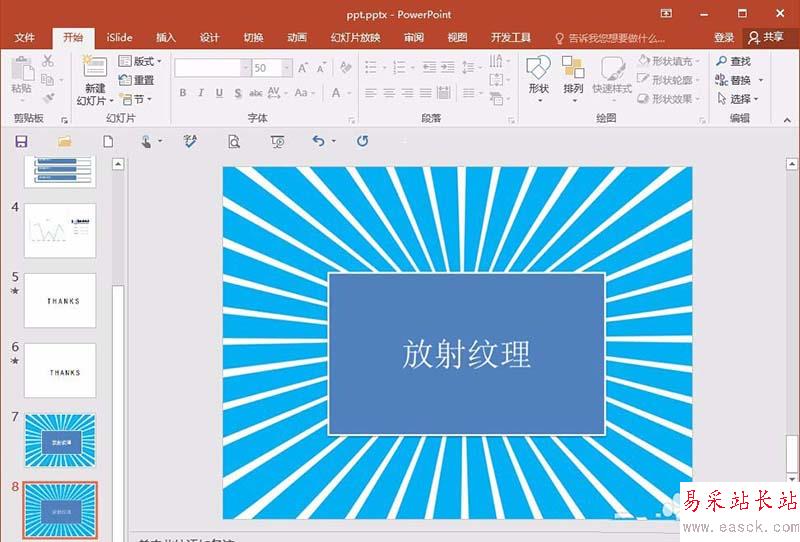Click the Cut scissors icon
800x542 pixels.
tap(47, 61)
